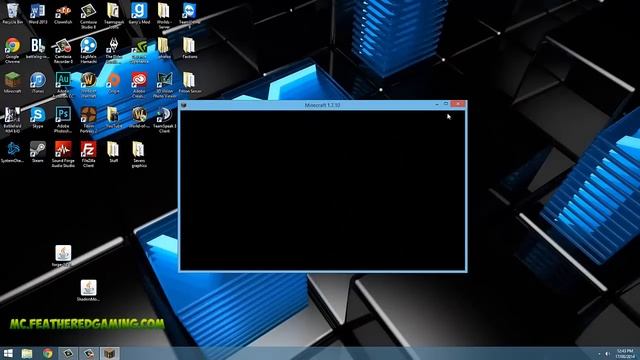Screen dimensions: 640x360
Task: Select the NVIDIA GeForce Experience shortcut
Action: tap(139, 51)
